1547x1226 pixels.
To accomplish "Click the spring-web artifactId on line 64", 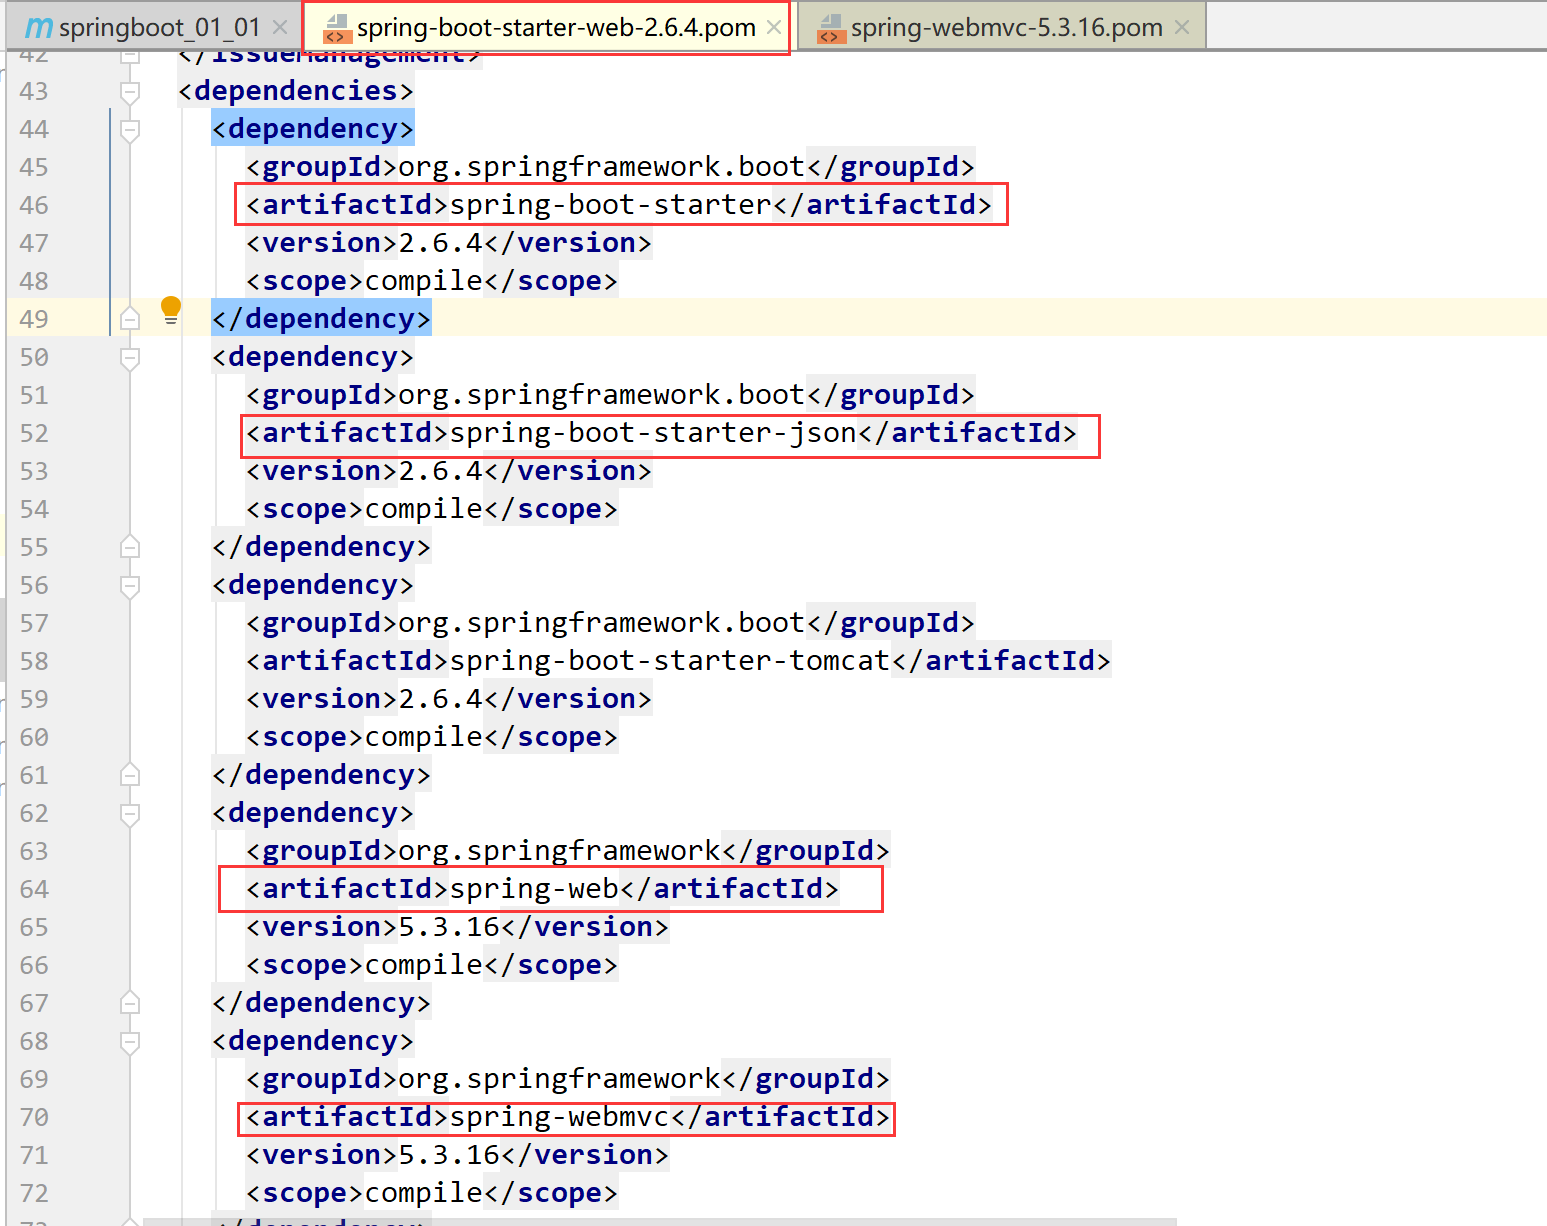I will pyautogui.click(x=534, y=889).
